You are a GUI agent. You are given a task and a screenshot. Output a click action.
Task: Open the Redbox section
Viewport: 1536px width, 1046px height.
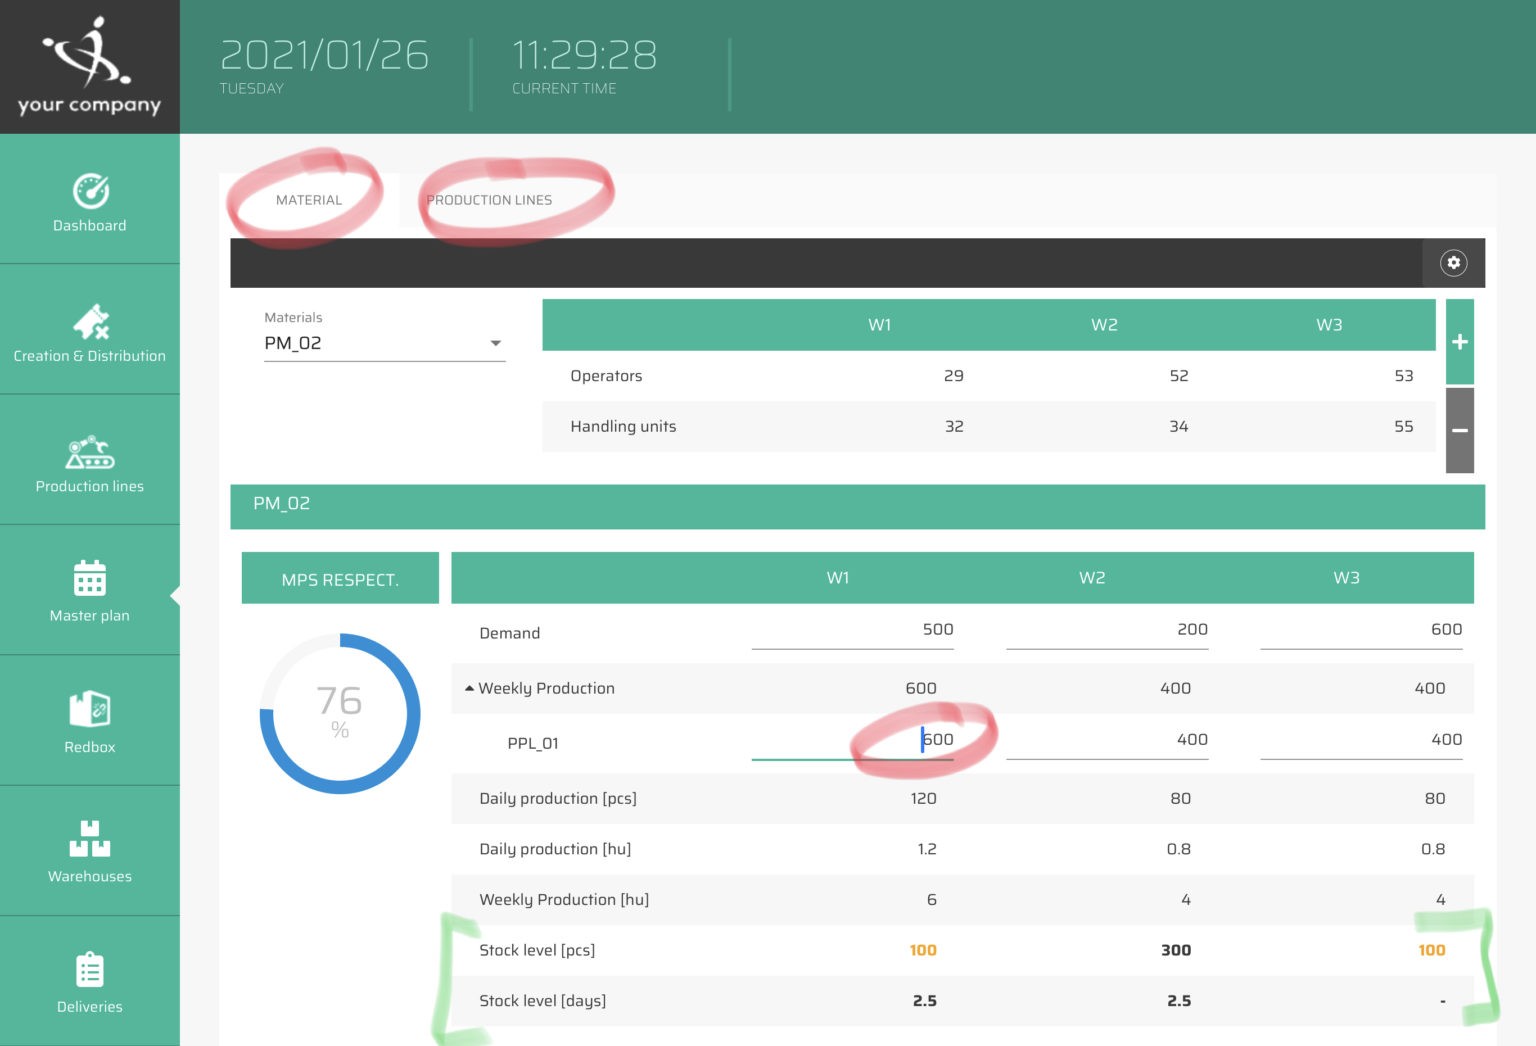coord(90,720)
